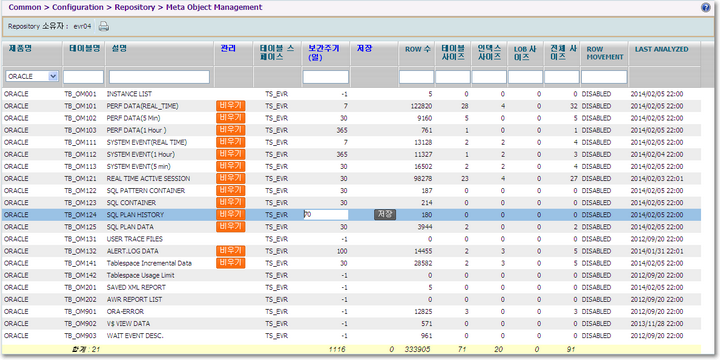Viewport: 720px width, 360px height.
Task: Focus the table name filter field
Action: 84,77
